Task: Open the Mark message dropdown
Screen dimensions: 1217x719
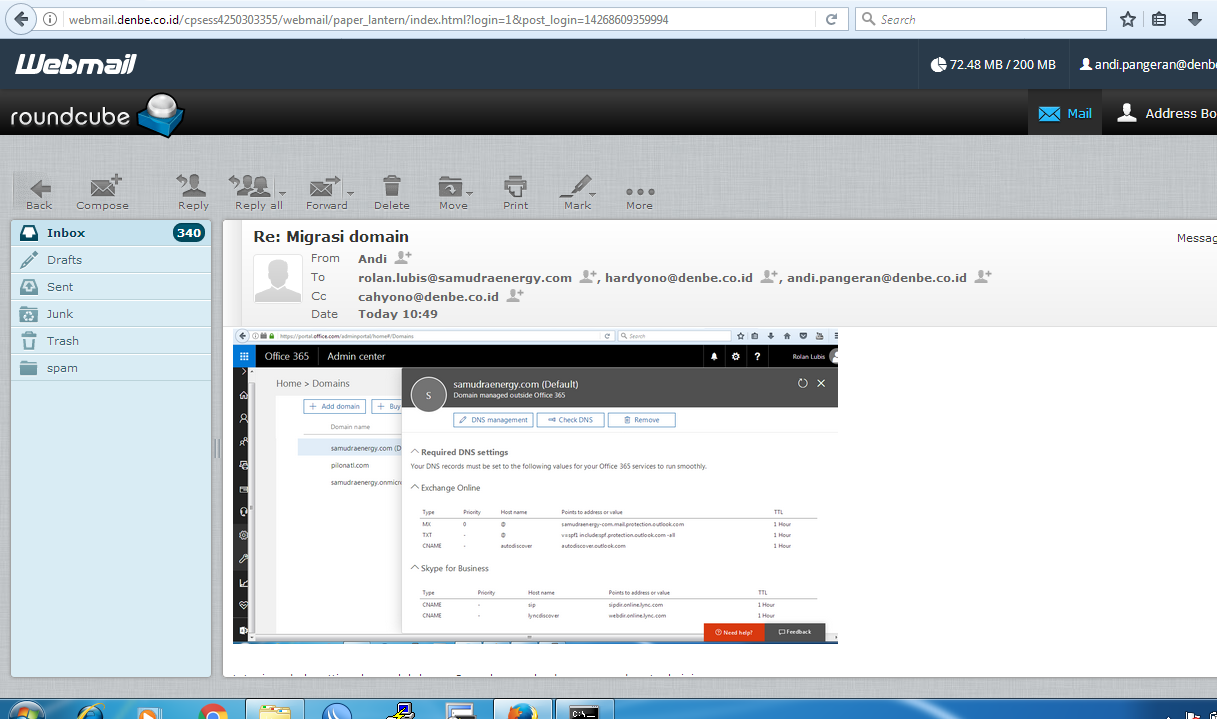Action: 595,193
